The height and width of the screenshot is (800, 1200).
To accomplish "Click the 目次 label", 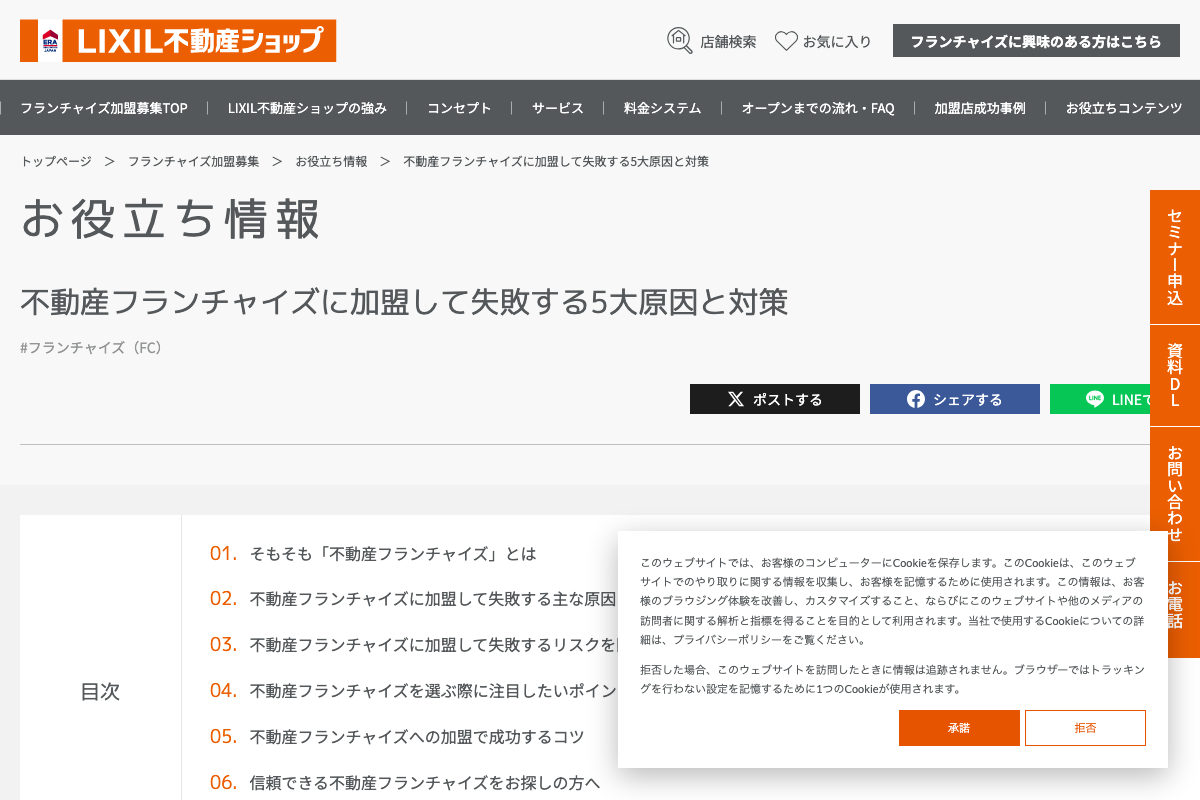I will [x=100, y=691].
